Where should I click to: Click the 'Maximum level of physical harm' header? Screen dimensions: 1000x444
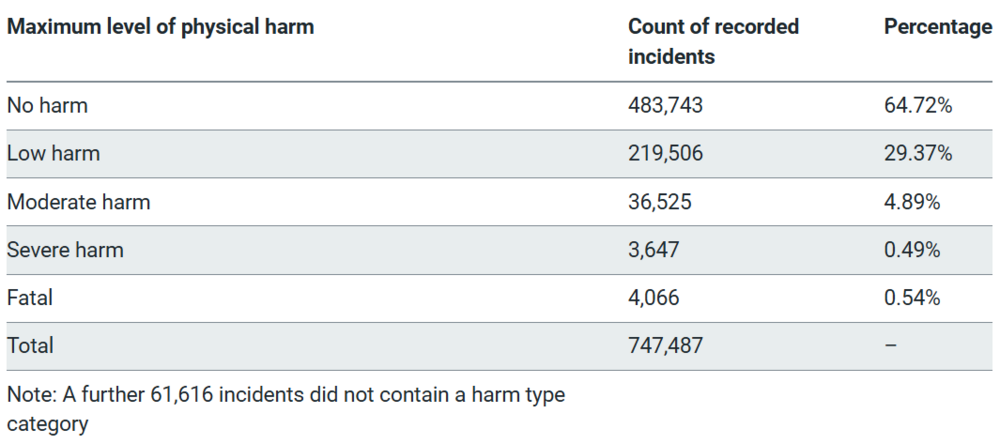161,27
